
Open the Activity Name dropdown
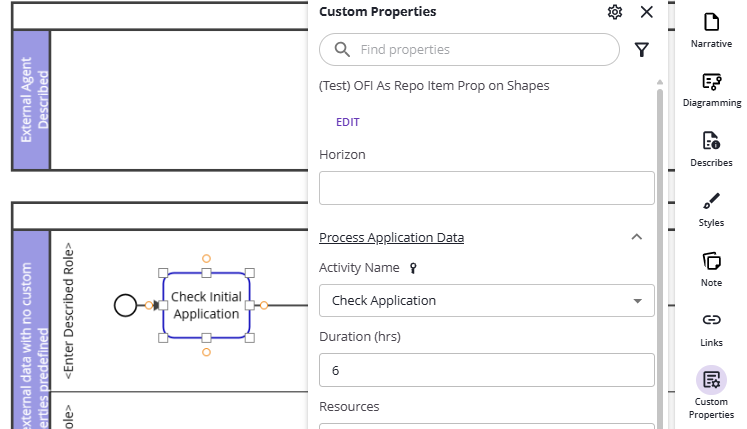pos(637,301)
